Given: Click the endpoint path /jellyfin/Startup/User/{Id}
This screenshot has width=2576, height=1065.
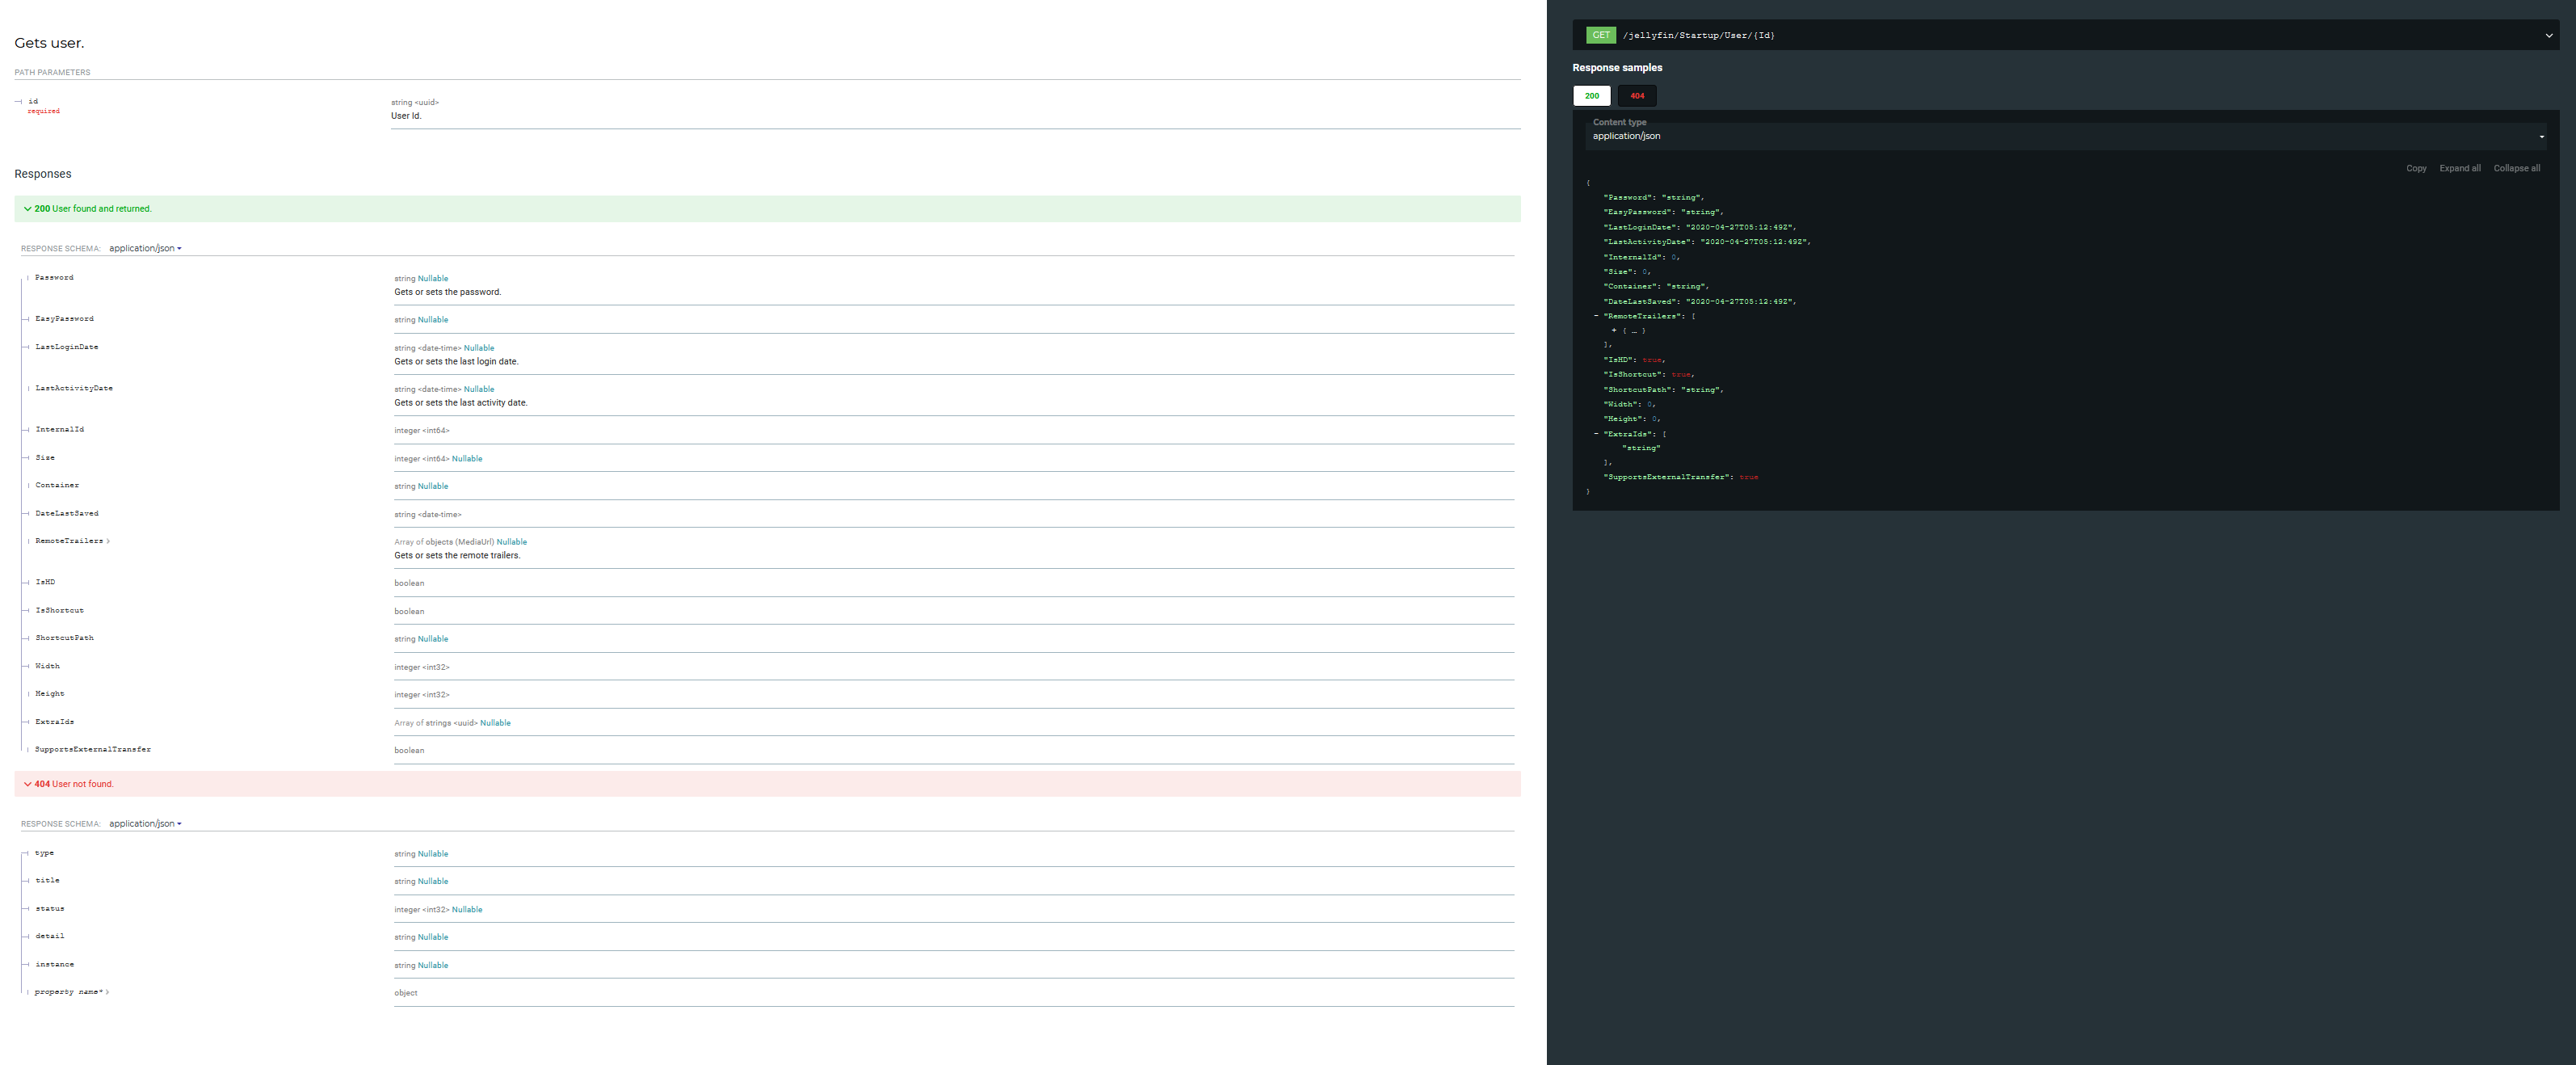Looking at the screenshot, I should [1699, 35].
